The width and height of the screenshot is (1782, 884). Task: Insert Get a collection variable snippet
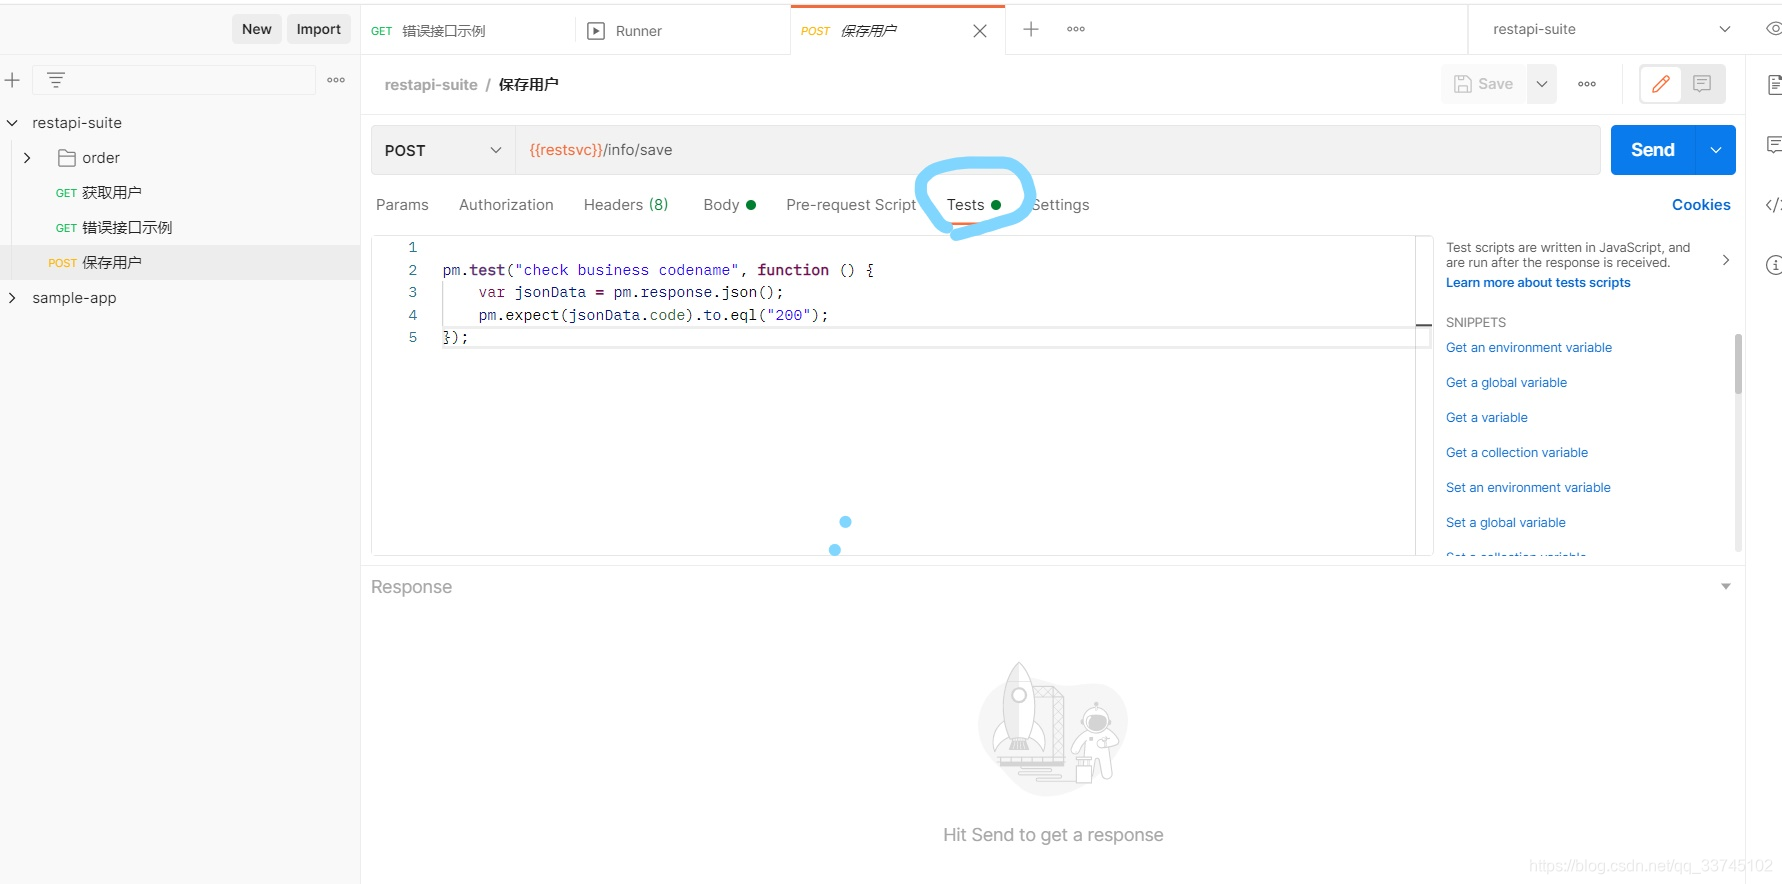[1517, 453]
